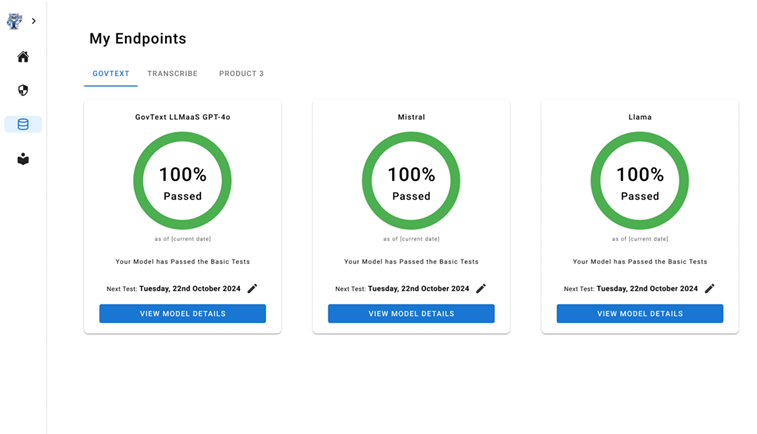Viewport: 757px width, 434px height.
Task: Open the Home page from sidebar
Action: 23,57
